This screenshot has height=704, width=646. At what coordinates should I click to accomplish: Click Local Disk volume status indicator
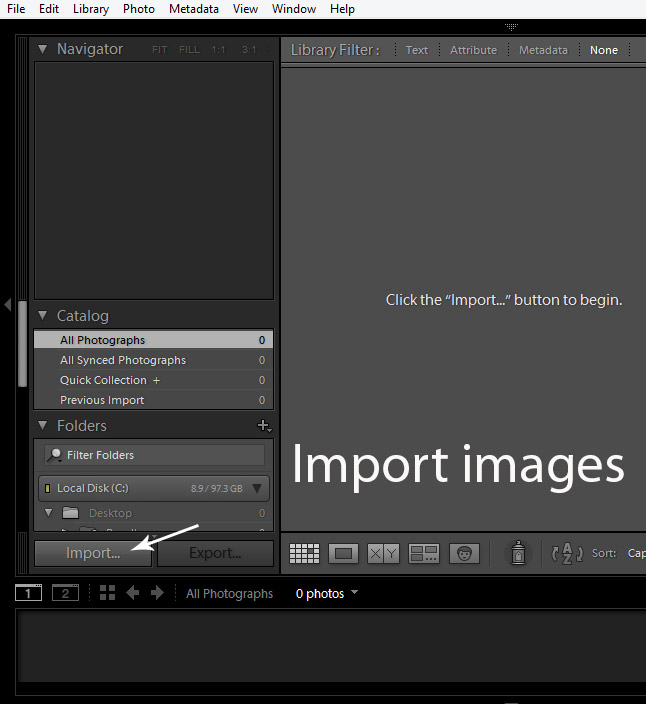point(48,488)
